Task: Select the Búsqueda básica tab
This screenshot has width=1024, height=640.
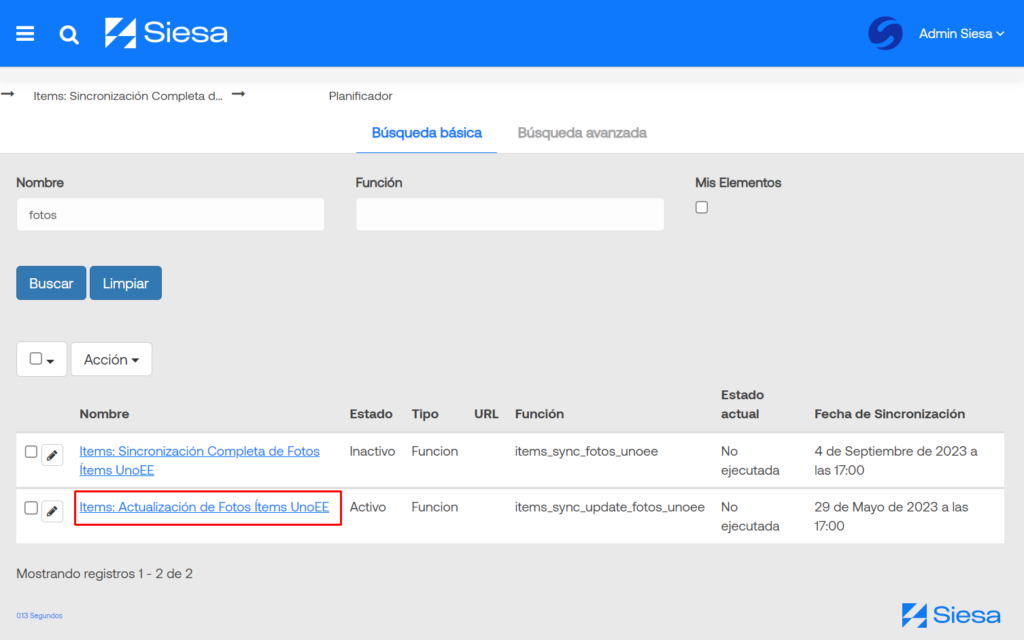Action: 426,132
